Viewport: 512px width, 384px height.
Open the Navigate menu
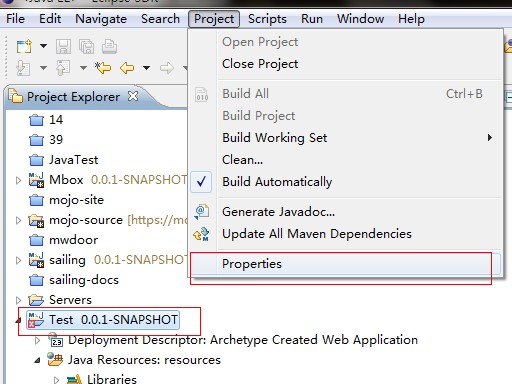pos(101,19)
